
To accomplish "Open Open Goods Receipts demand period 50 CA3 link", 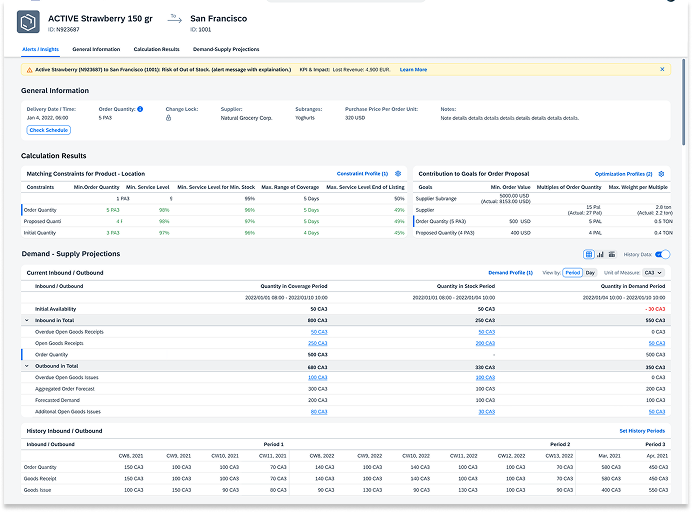I will (657, 343).
